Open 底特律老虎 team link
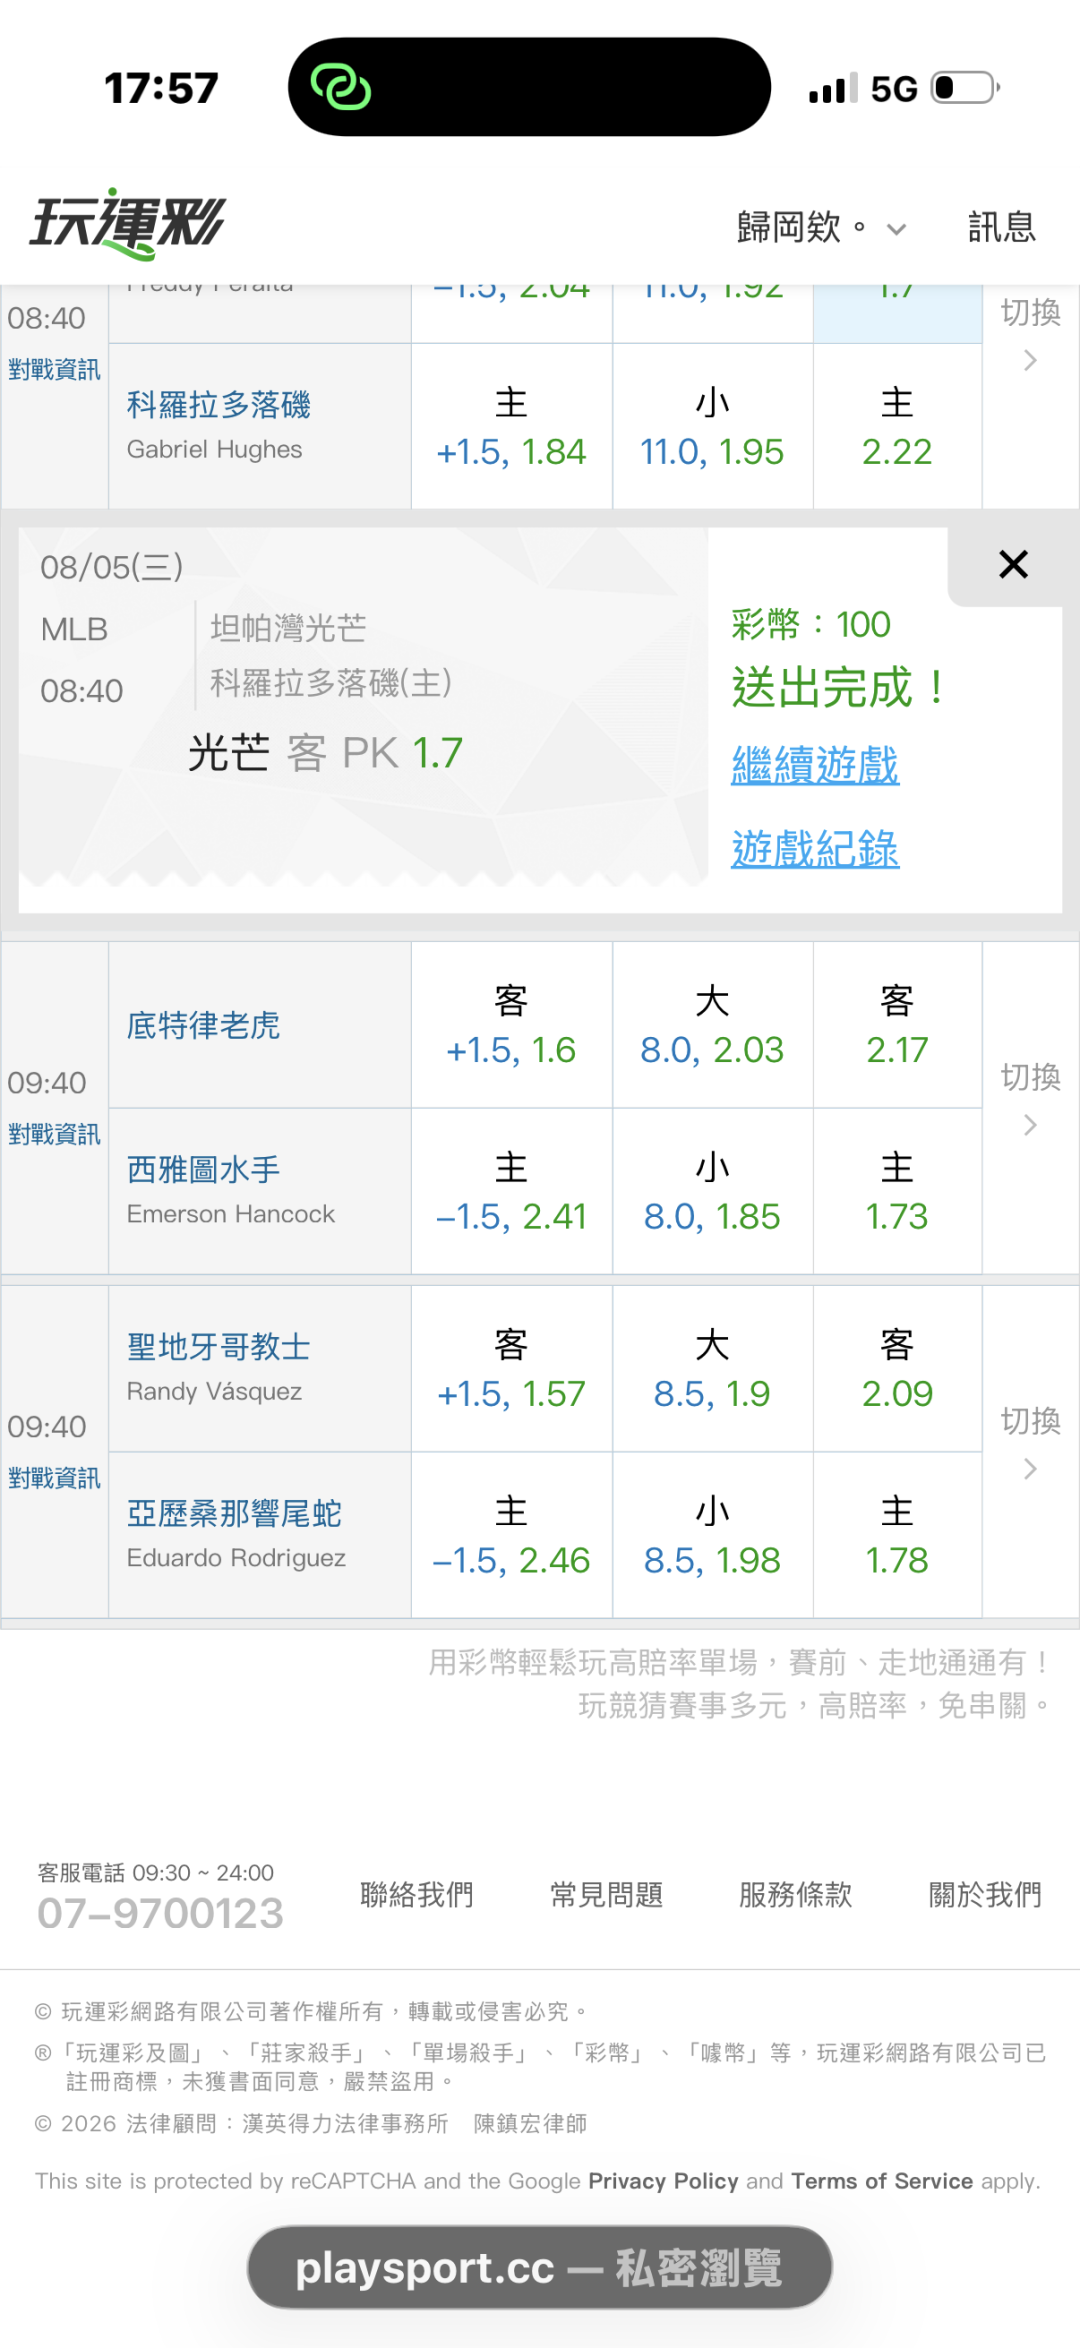 pos(203,1025)
